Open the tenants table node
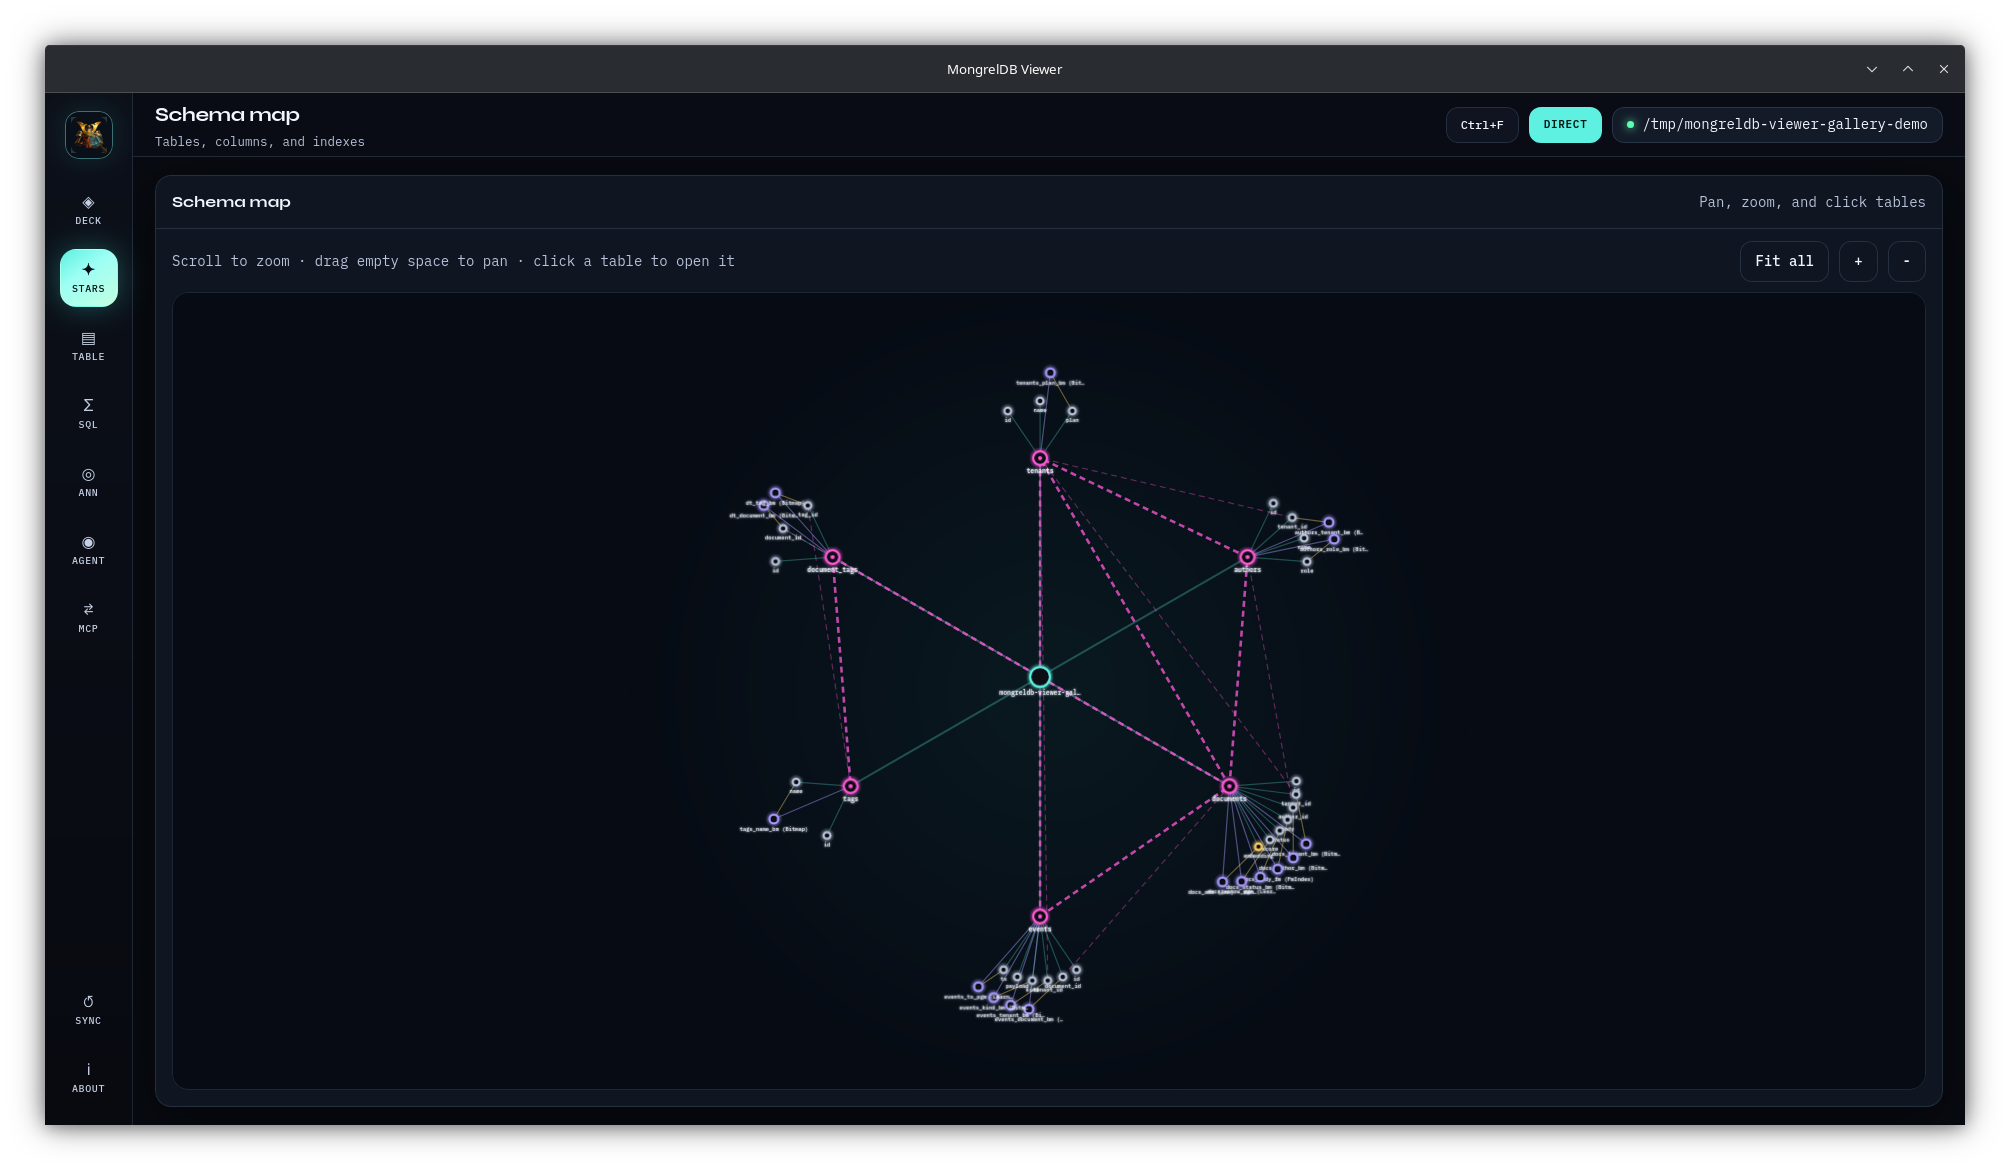This screenshot has width=2010, height=1170. (x=1040, y=458)
